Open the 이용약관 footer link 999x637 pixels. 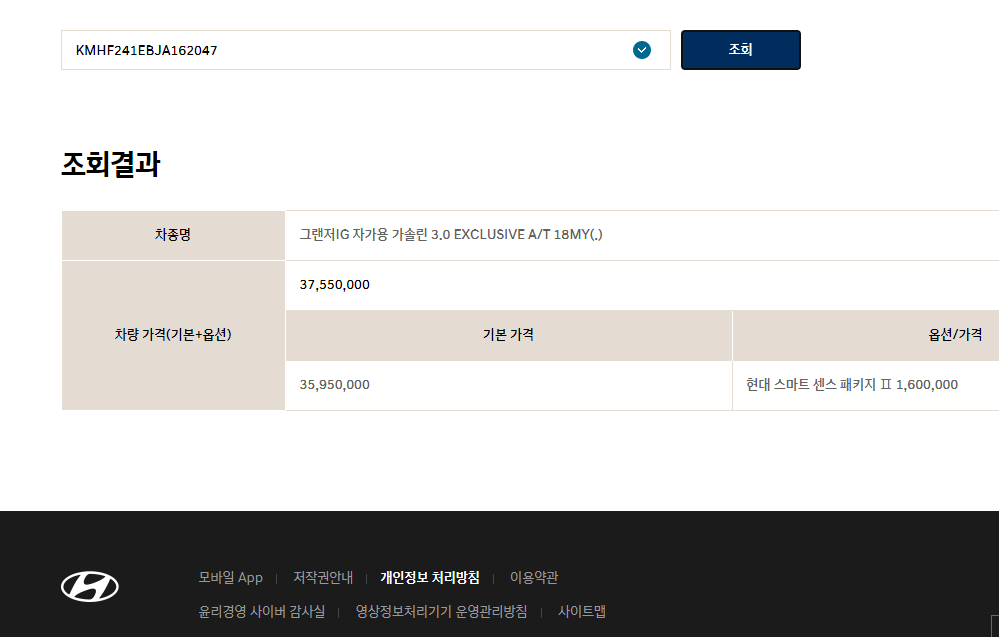[534, 578]
